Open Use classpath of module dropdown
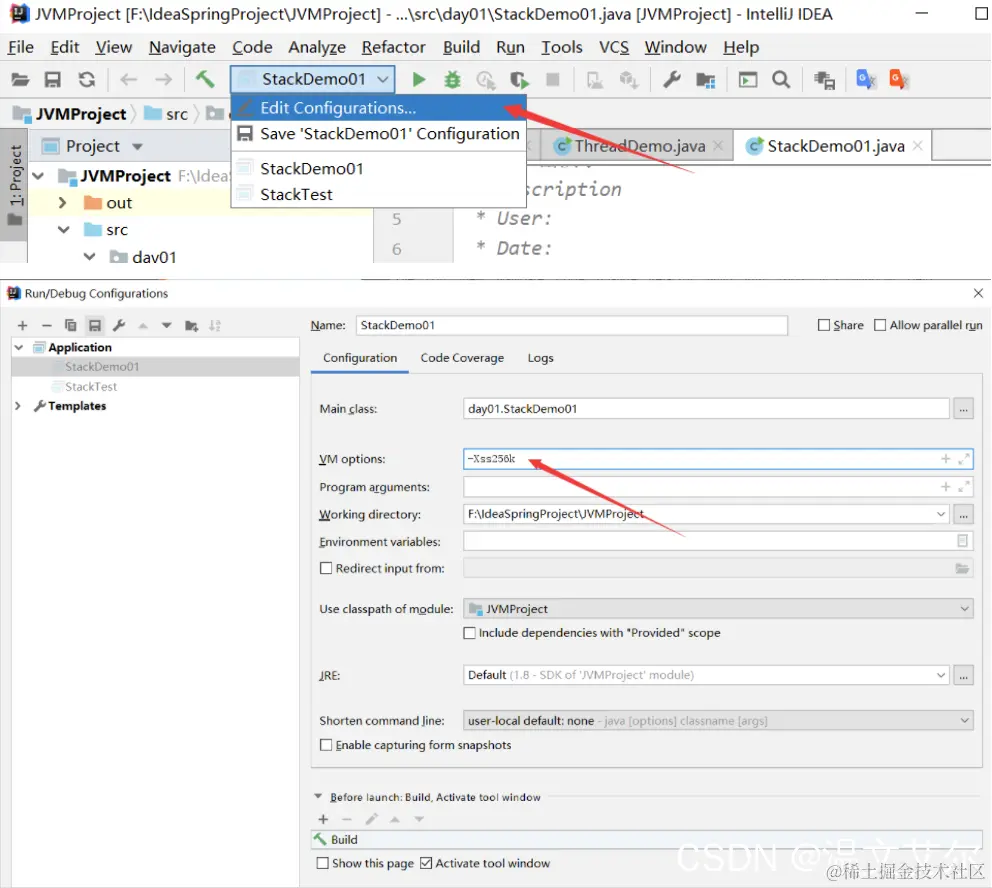Screen dimensions: 992x888 pyautogui.click(x=718, y=609)
